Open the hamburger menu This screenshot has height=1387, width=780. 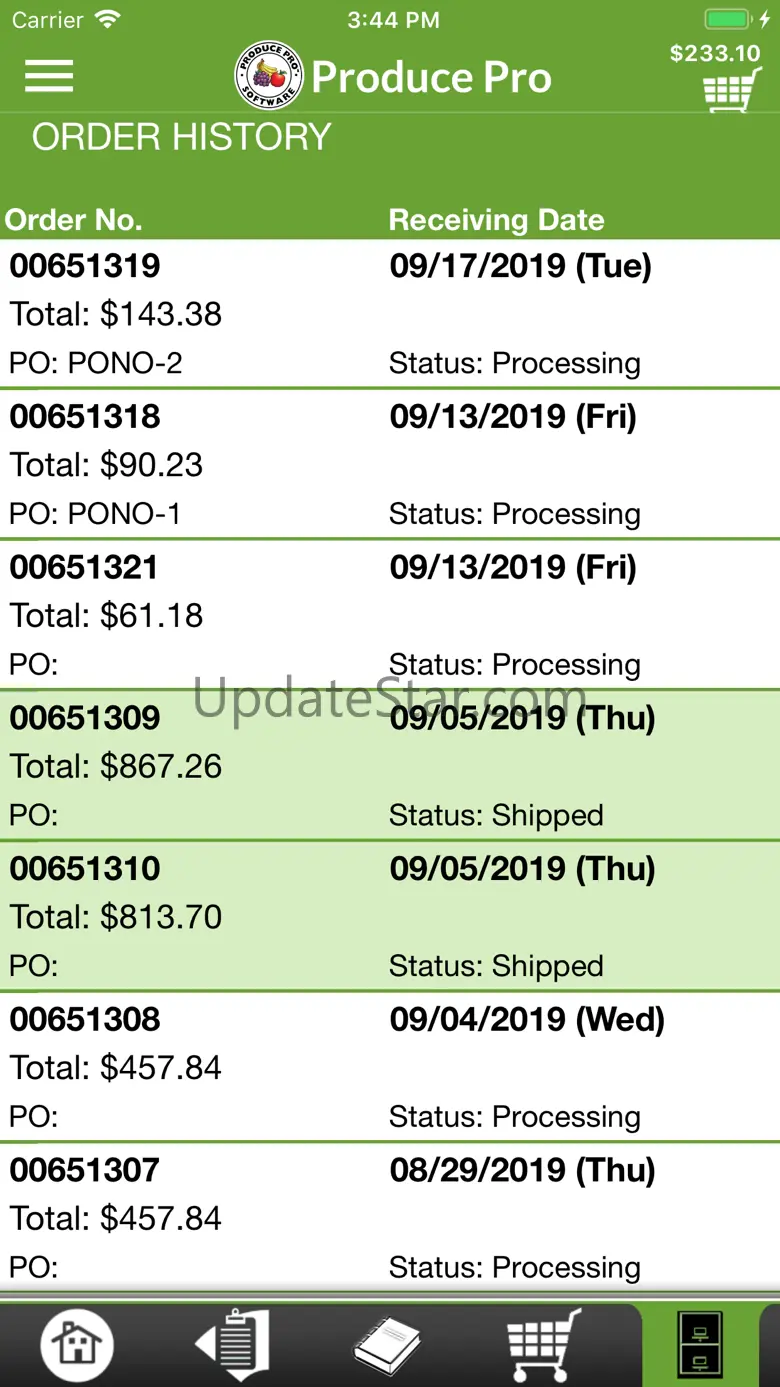(49, 76)
